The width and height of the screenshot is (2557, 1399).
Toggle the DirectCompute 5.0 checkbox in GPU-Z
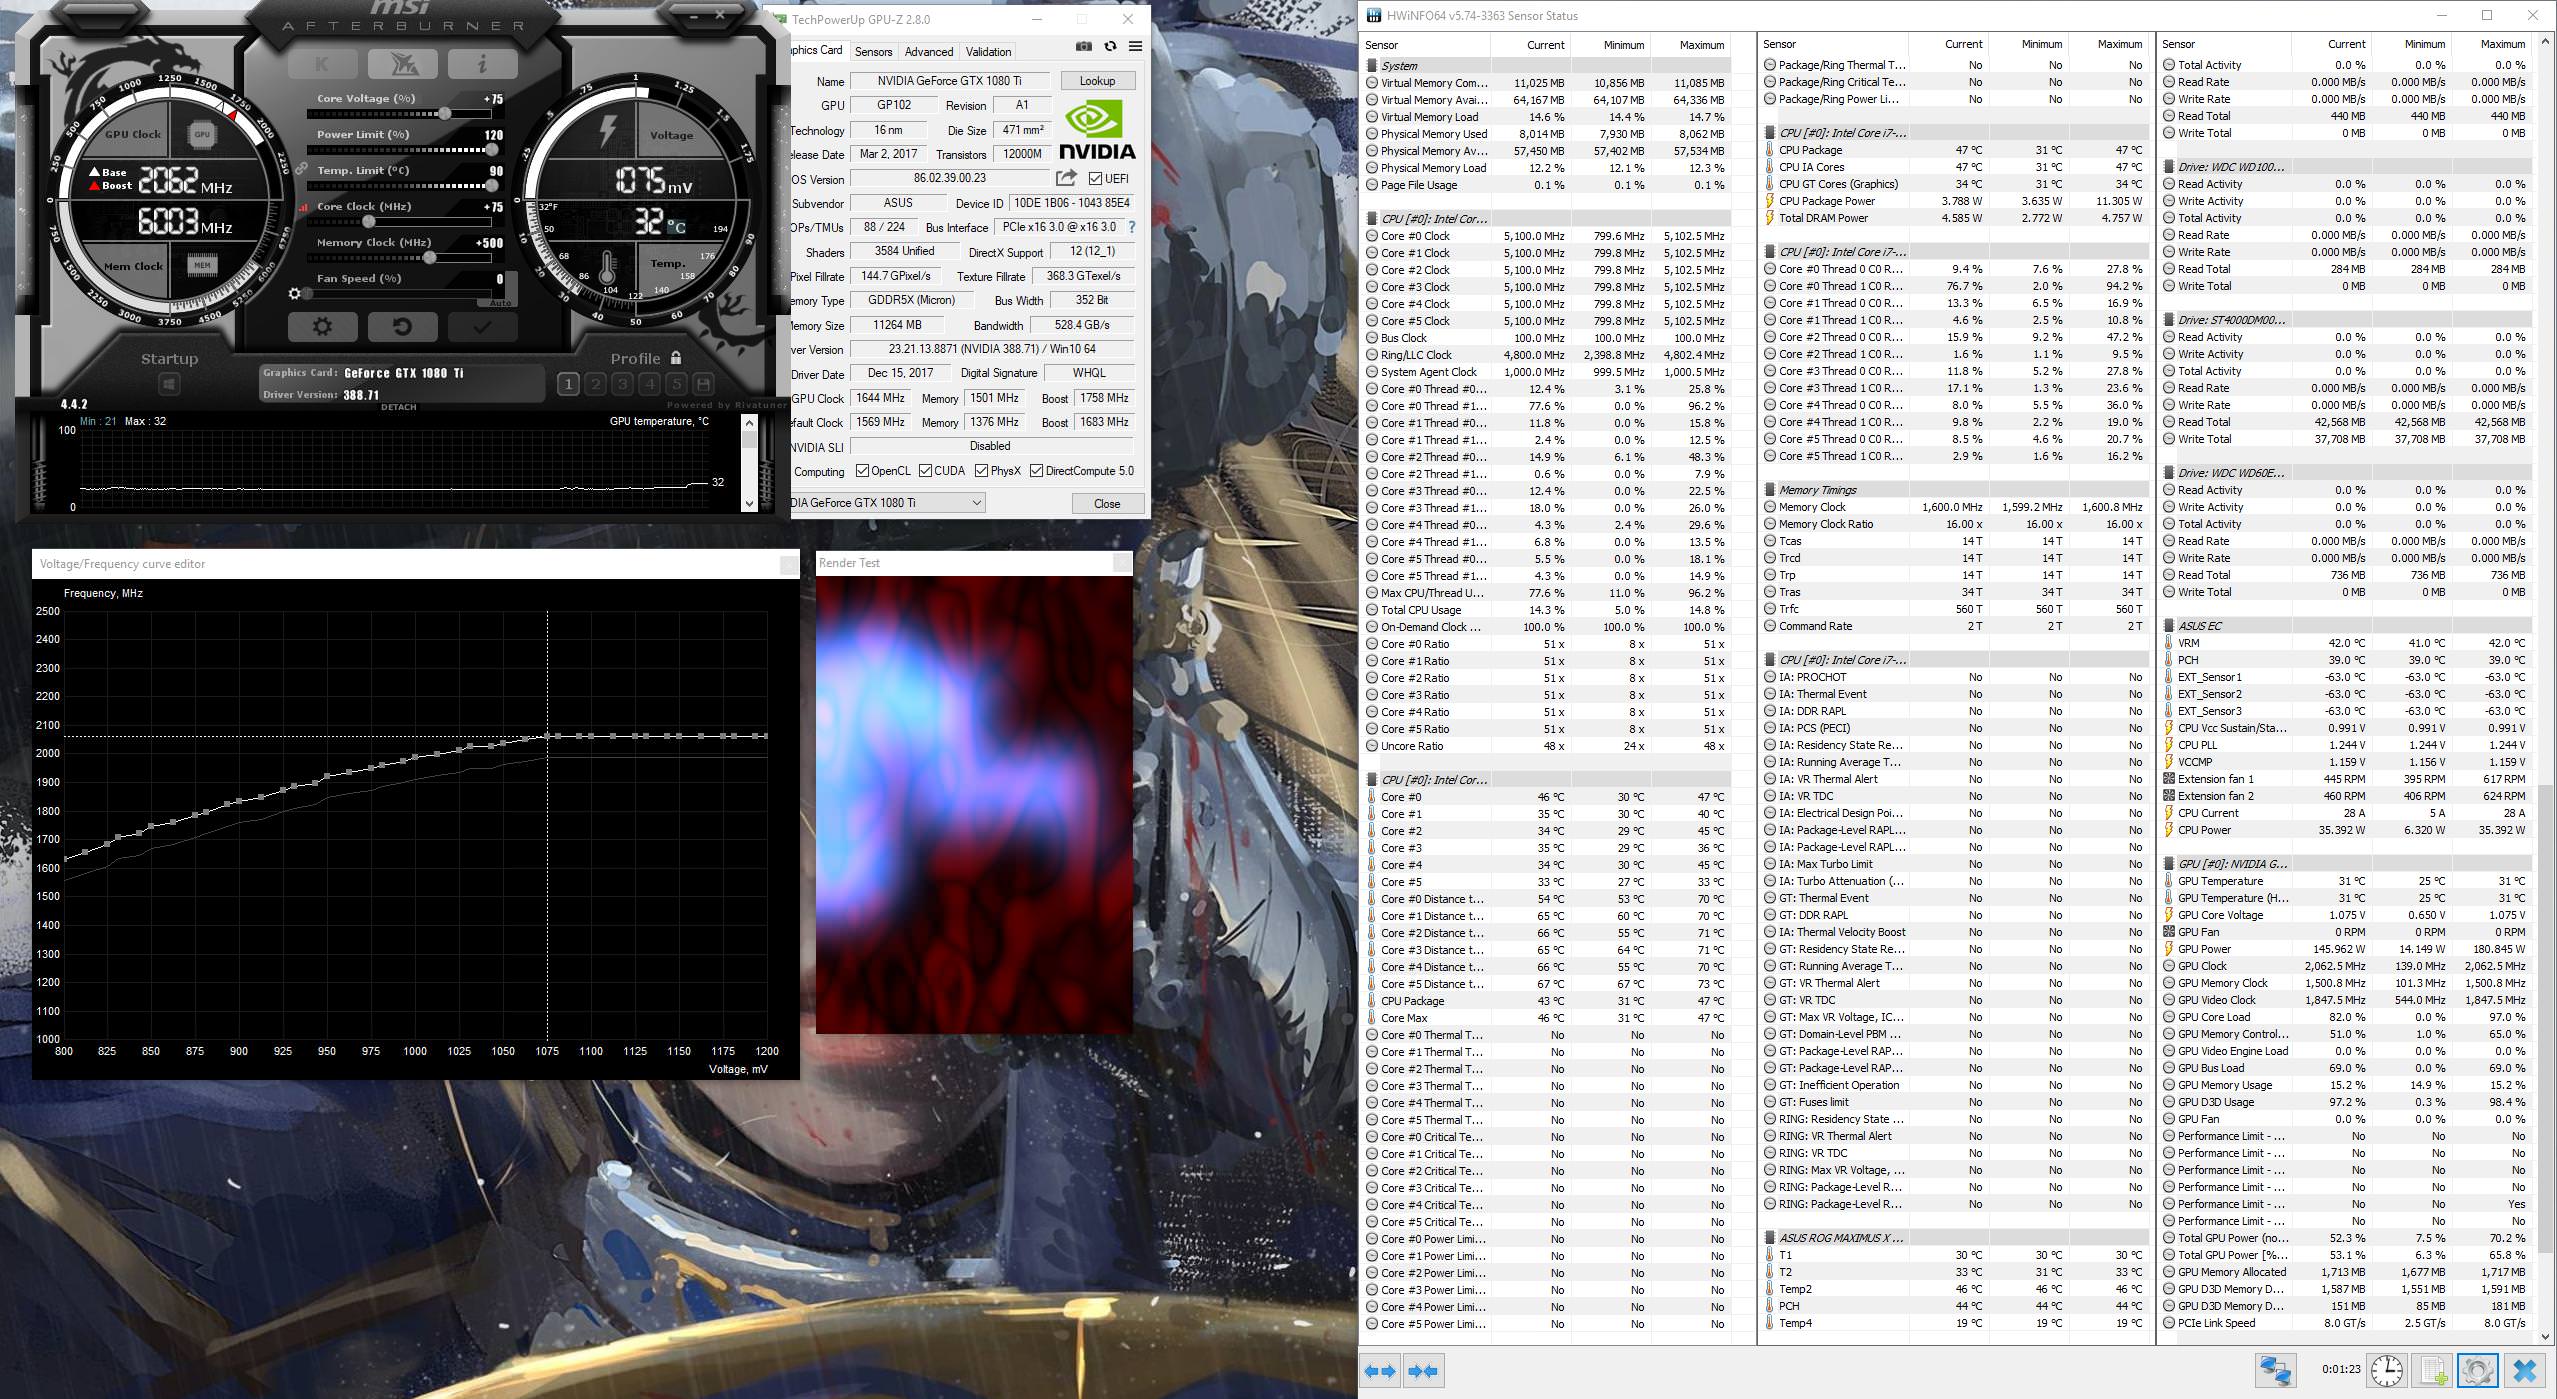coord(1036,471)
